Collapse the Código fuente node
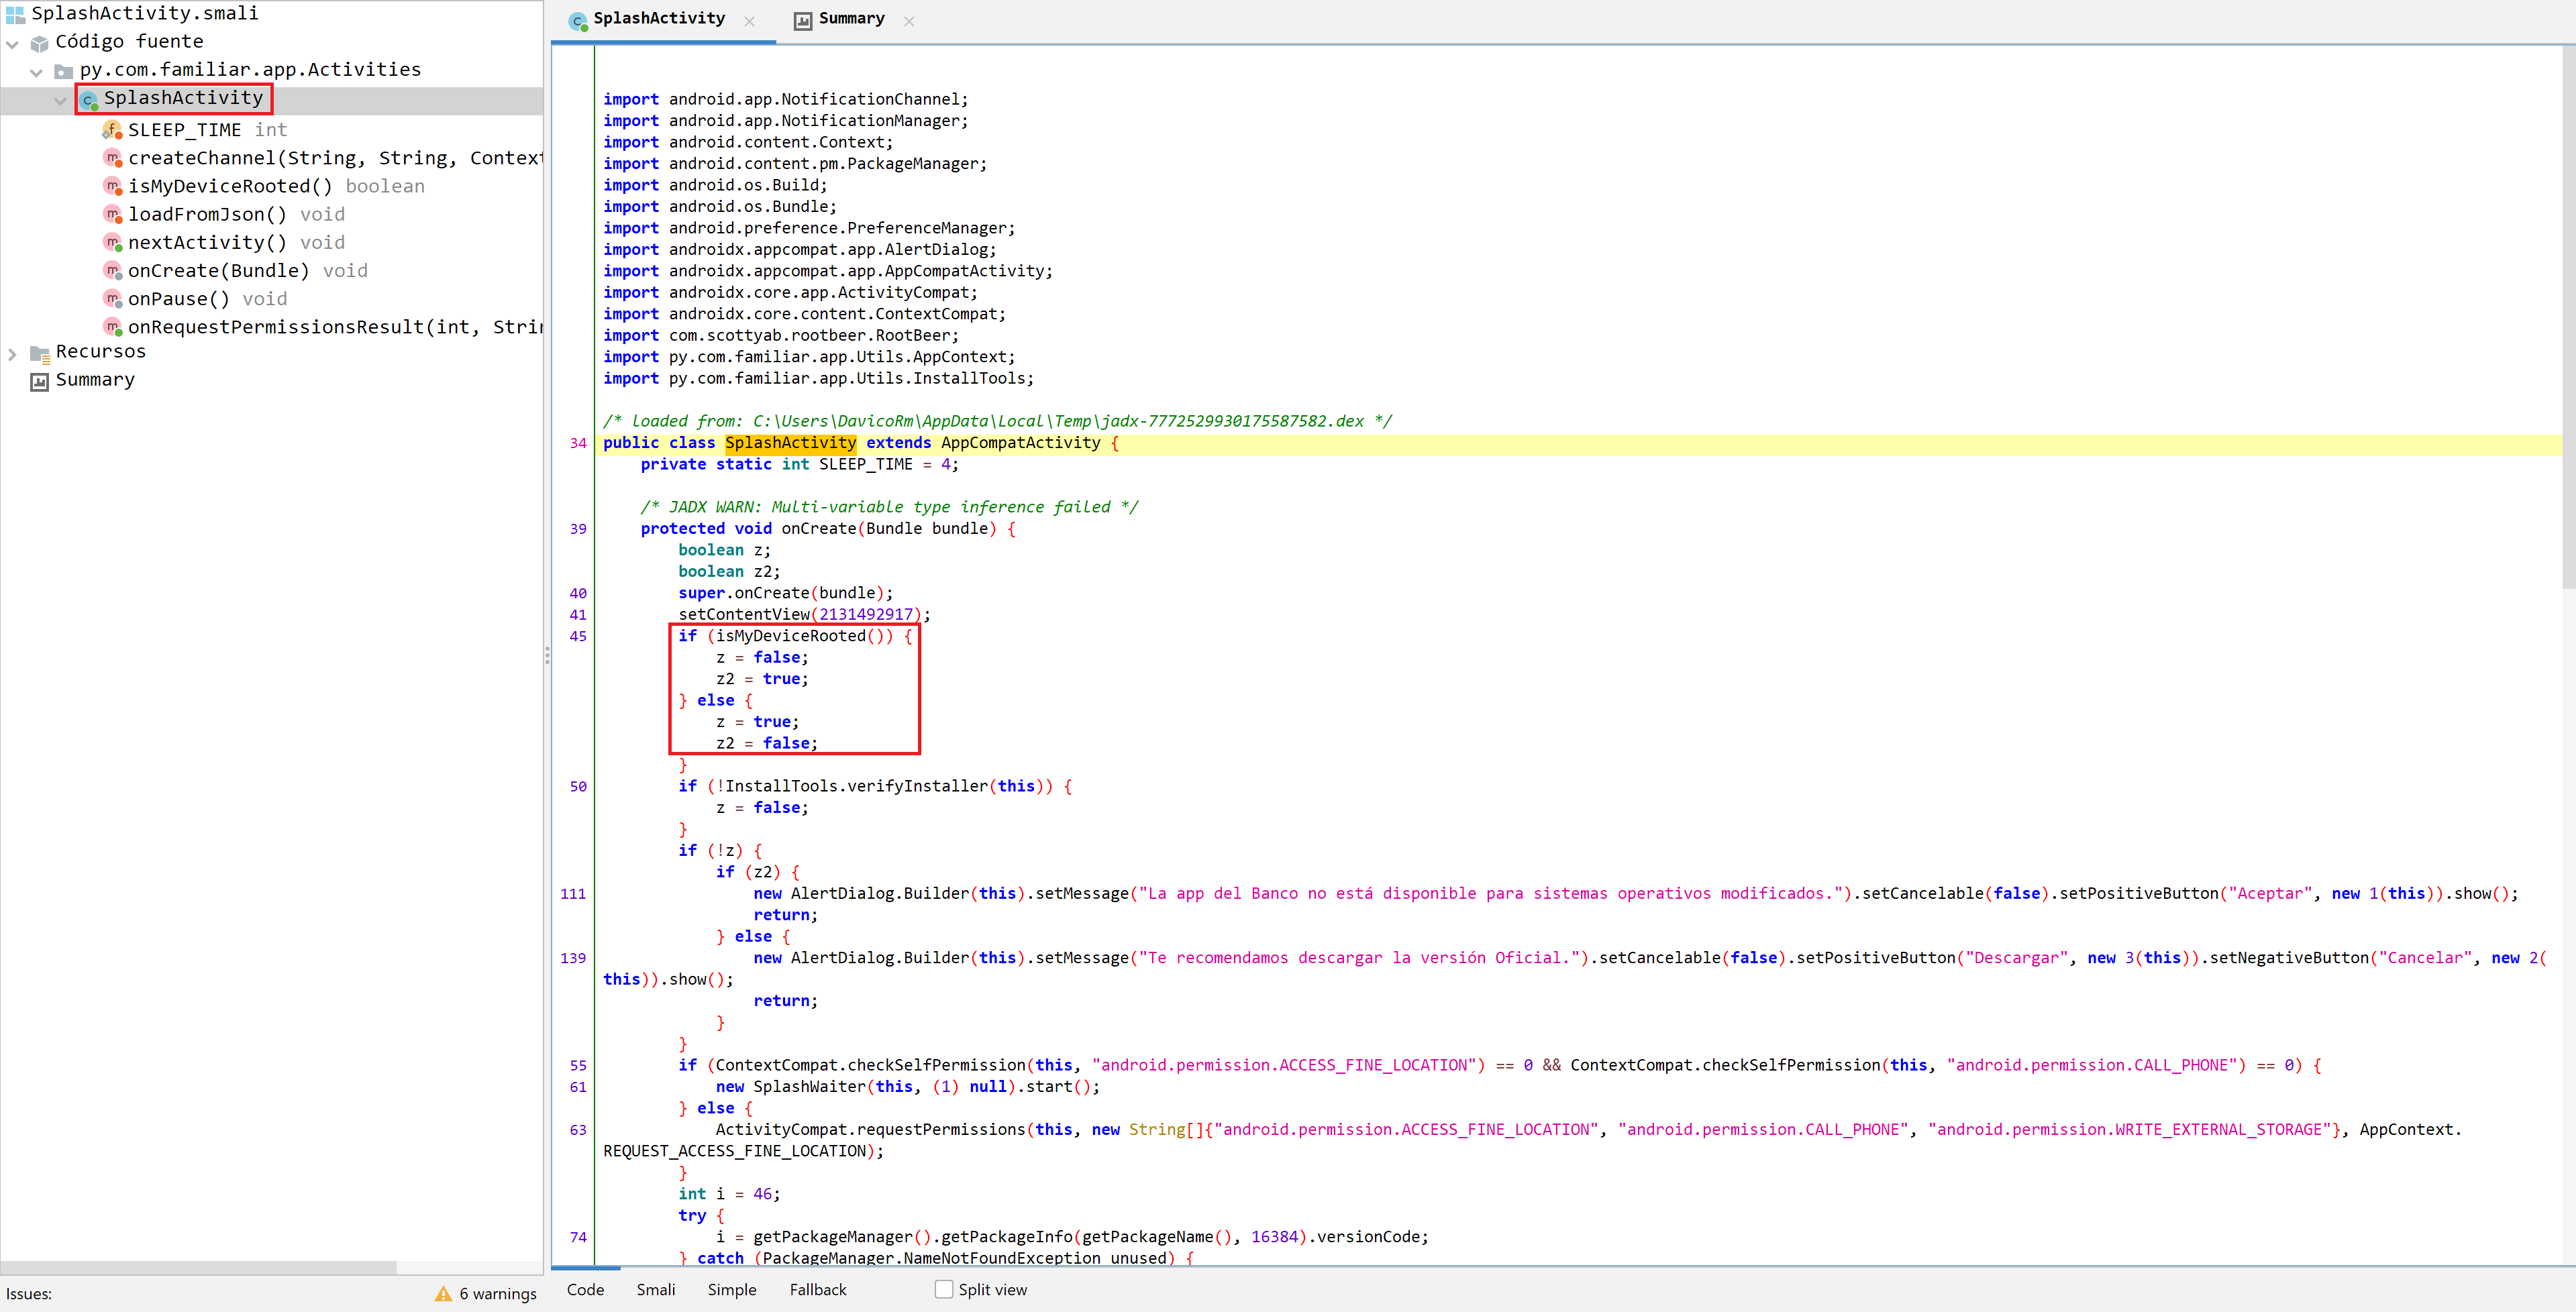The height and width of the screenshot is (1312, 2576). click(x=12, y=43)
